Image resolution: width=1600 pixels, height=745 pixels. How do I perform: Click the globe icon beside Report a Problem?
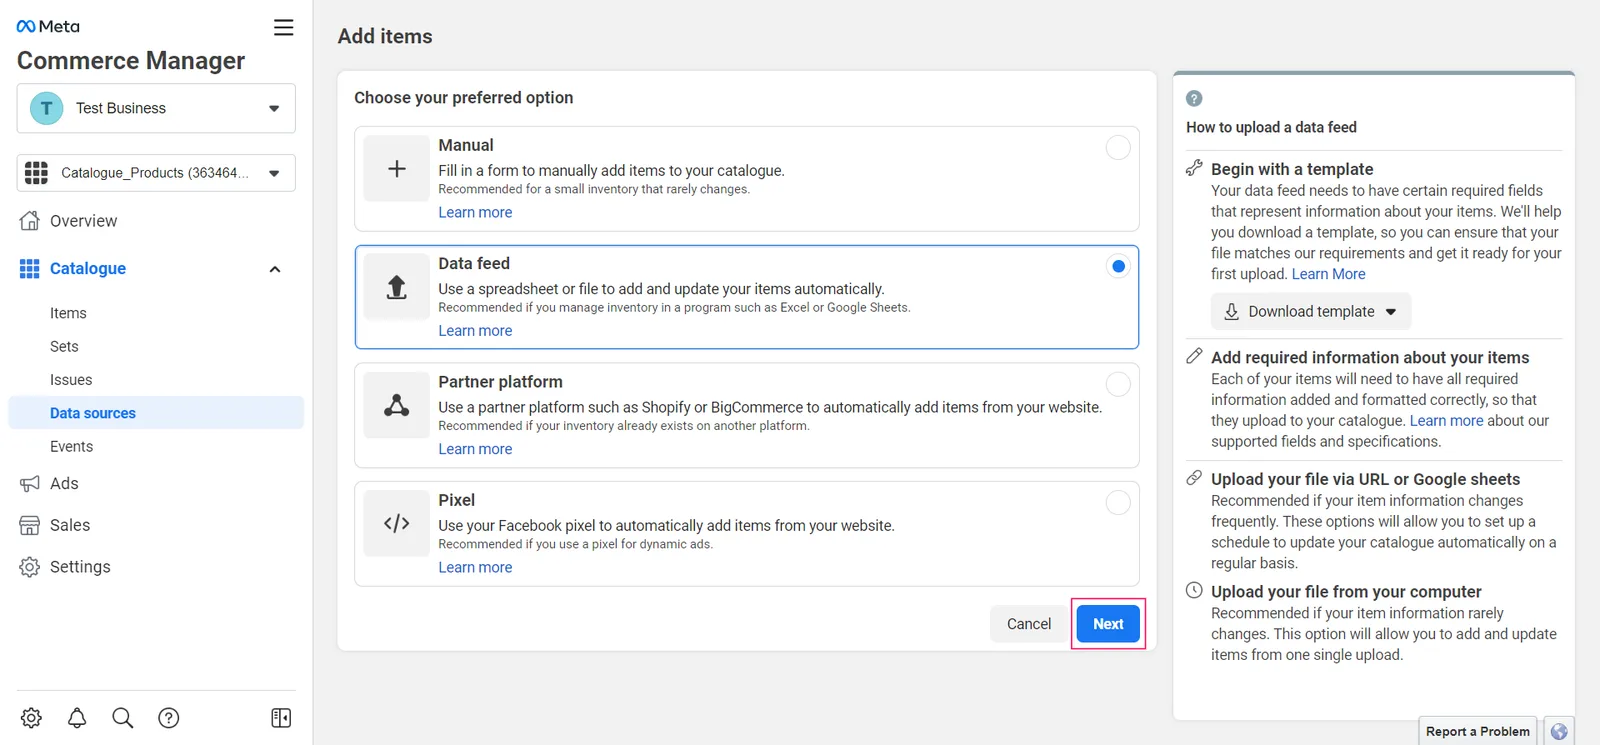tap(1559, 731)
